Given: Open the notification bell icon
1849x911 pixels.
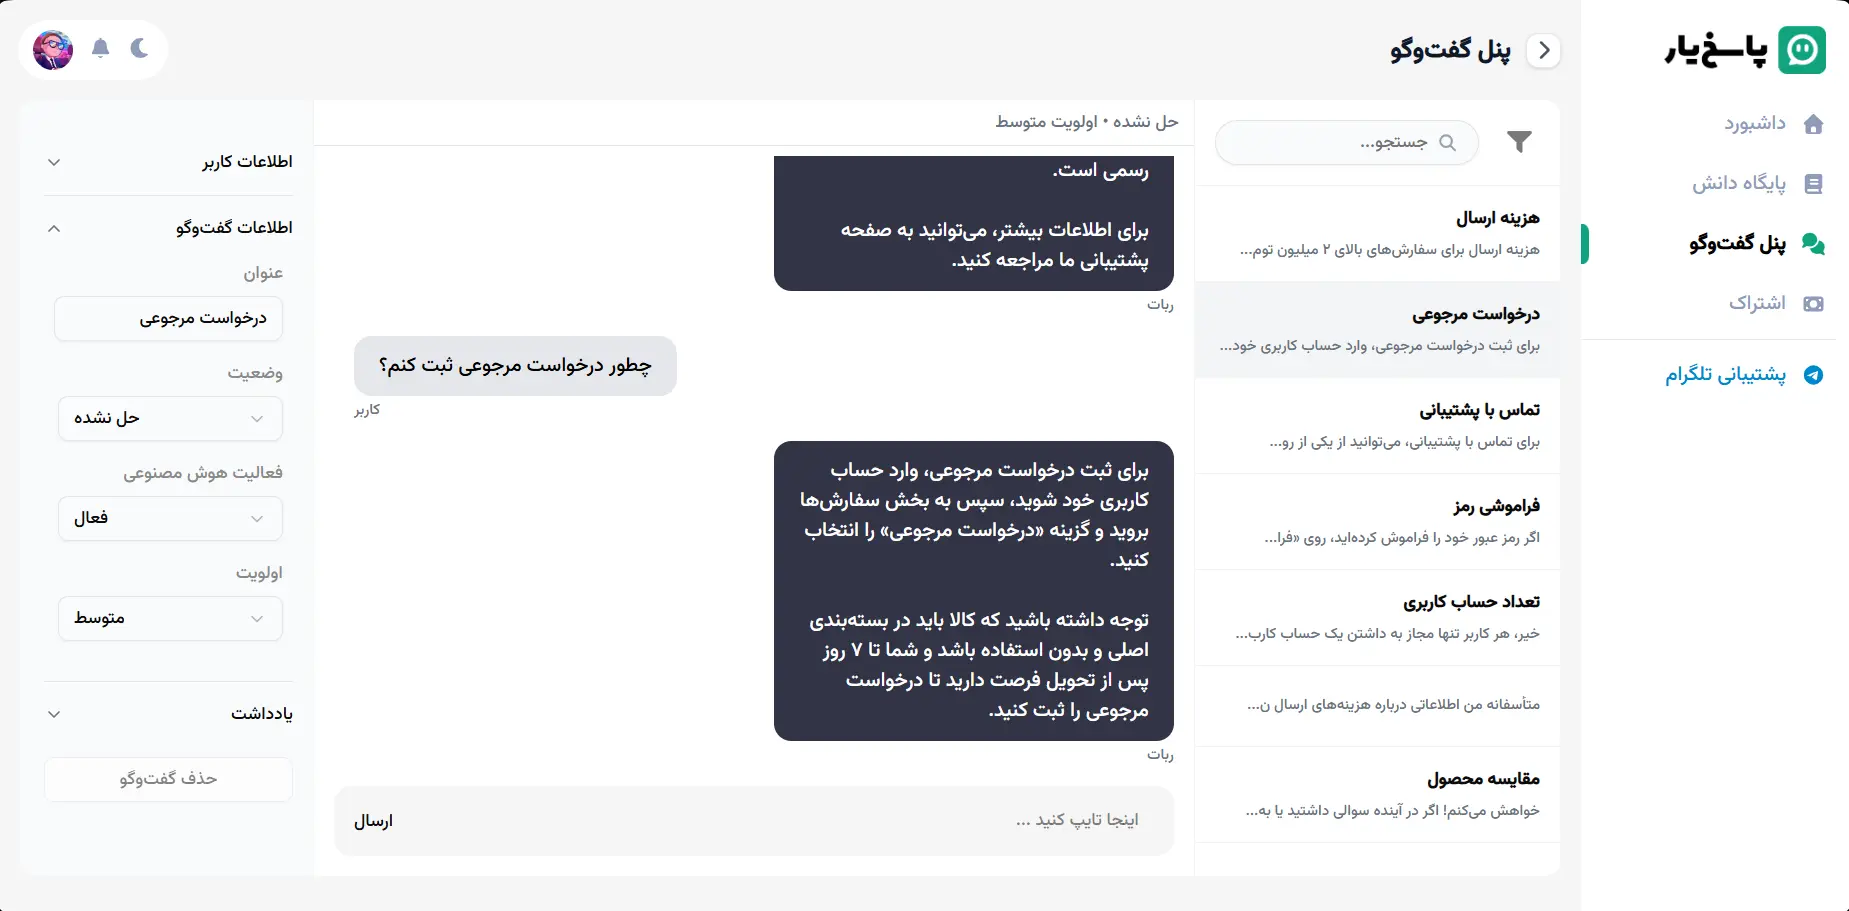Looking at the screenshot, I should coord(99,48).
